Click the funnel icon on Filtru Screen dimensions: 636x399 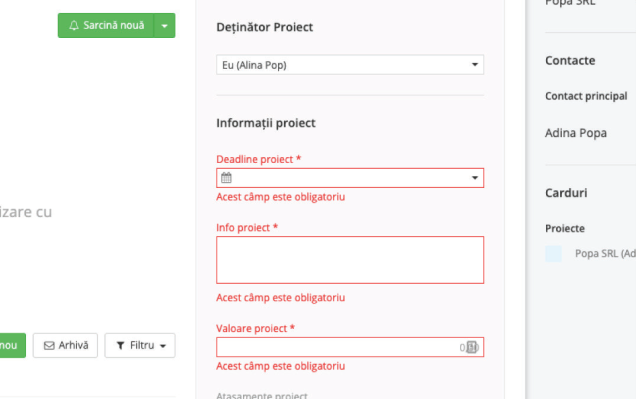[120, 345]
